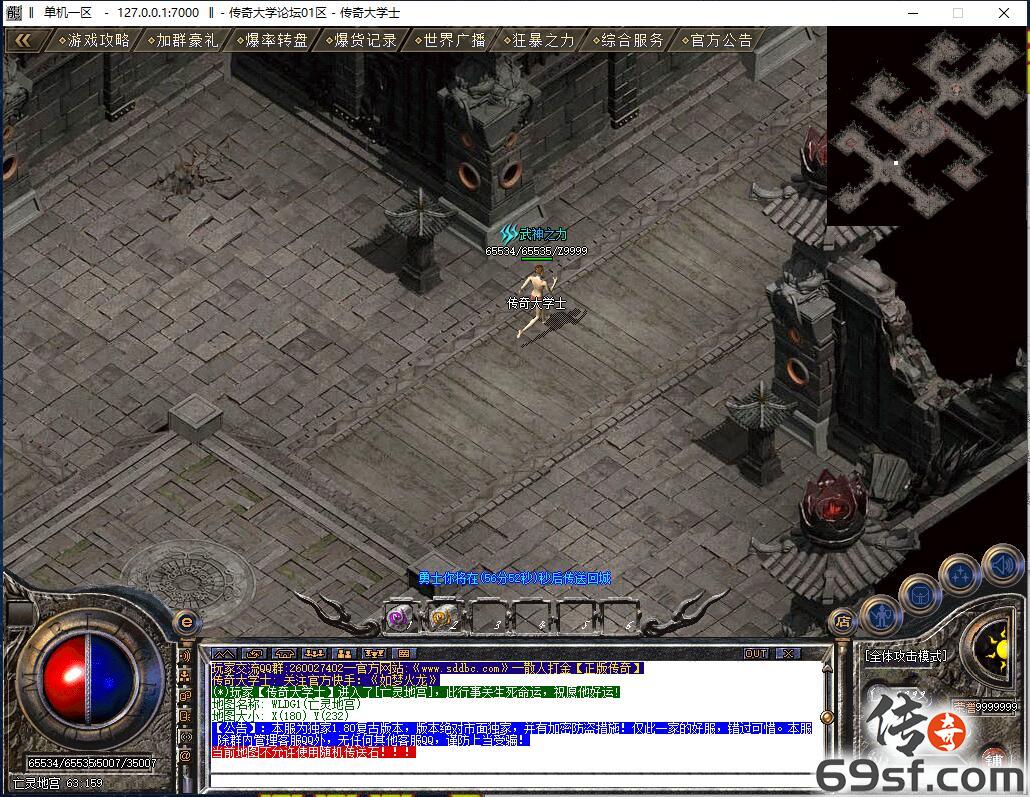Open the 狂暴之力 menu
Viewport: 1030px width, 797px height.
(540, 41)
